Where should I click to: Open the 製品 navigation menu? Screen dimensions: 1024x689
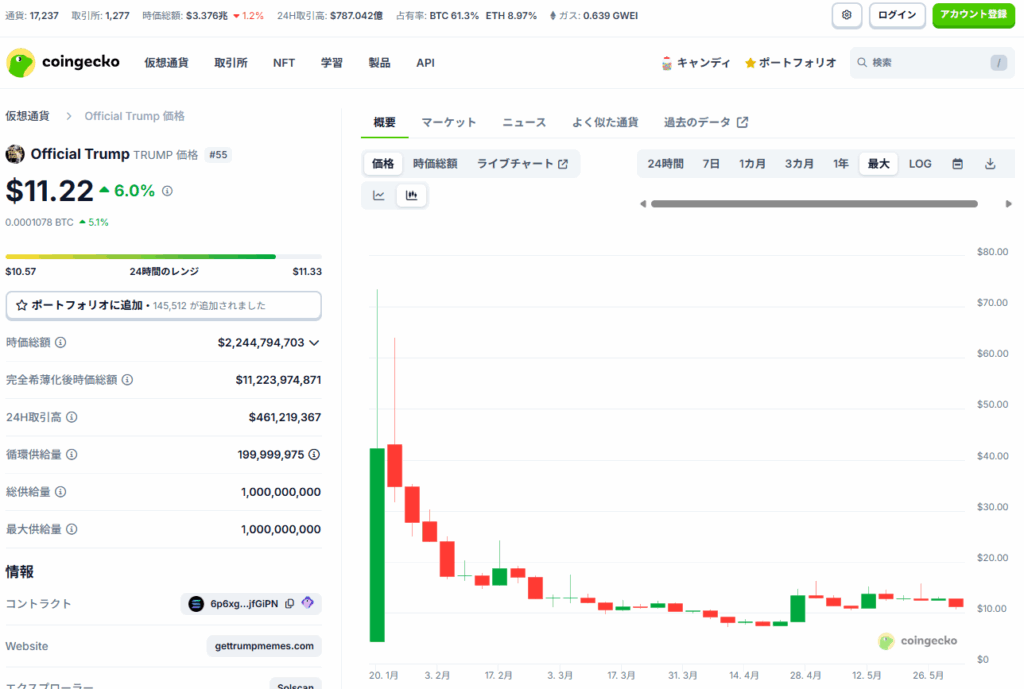click(379, 63)
